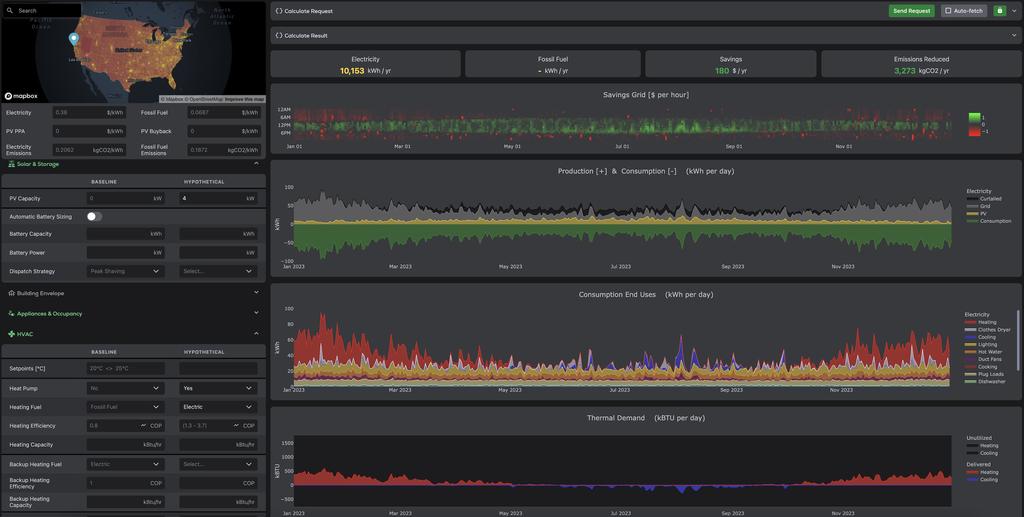Open the hypothetical Heat Pump dropdown

pos(218,388)
